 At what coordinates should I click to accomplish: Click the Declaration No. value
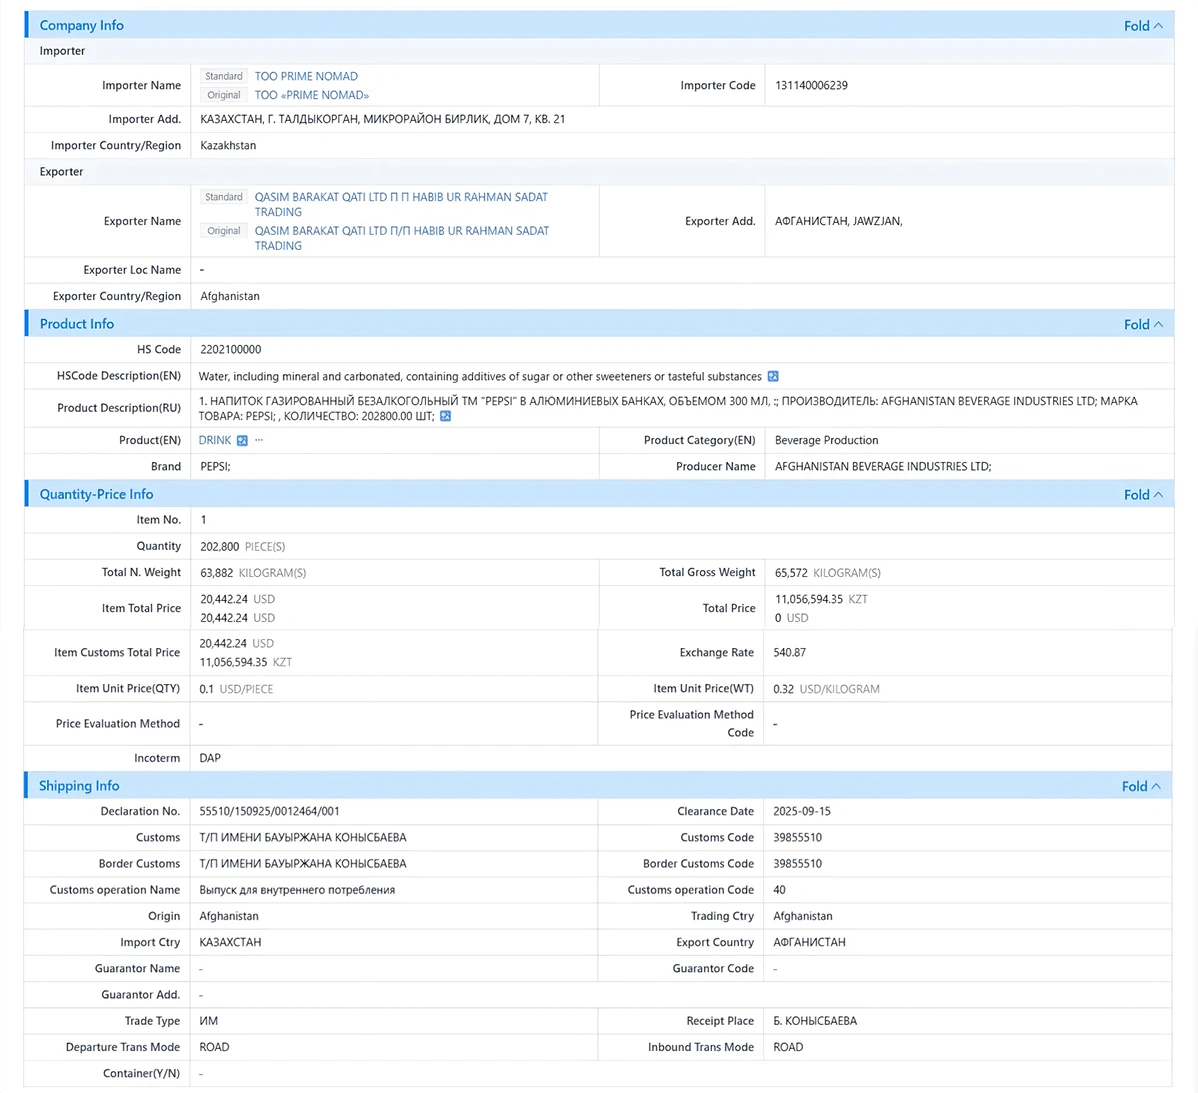[x=269, y=812]
